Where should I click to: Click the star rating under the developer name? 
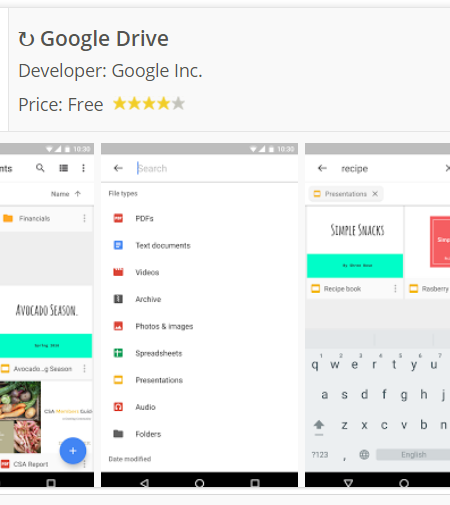pos(149,104)
